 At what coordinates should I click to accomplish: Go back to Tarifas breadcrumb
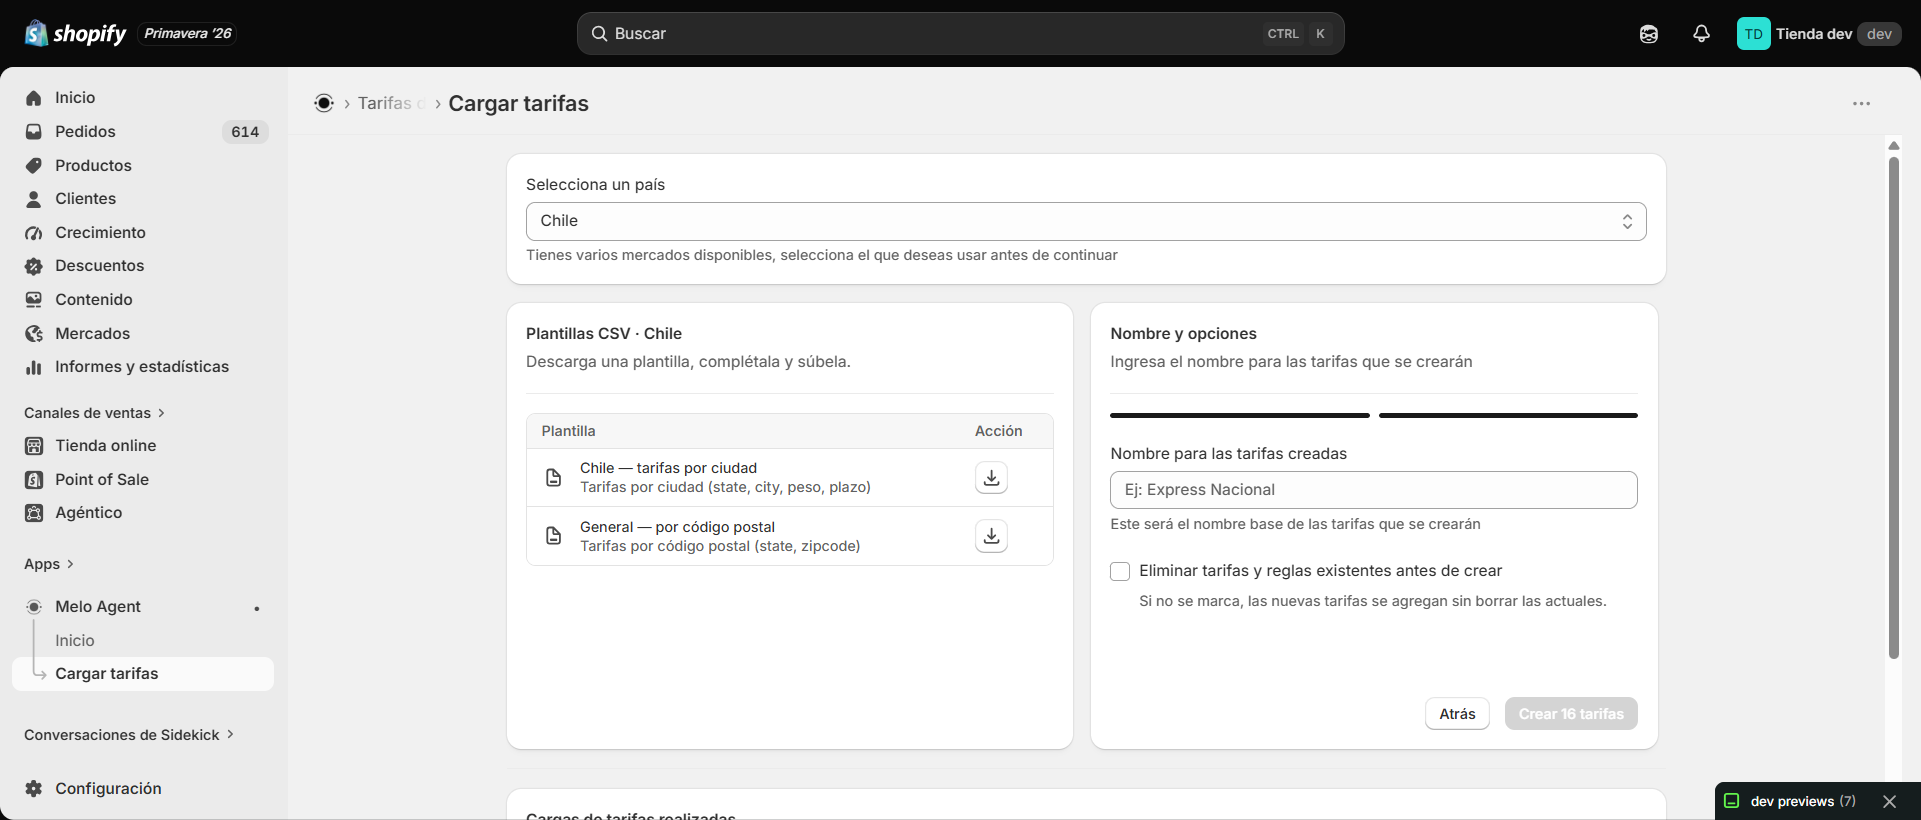click(391, 103)
